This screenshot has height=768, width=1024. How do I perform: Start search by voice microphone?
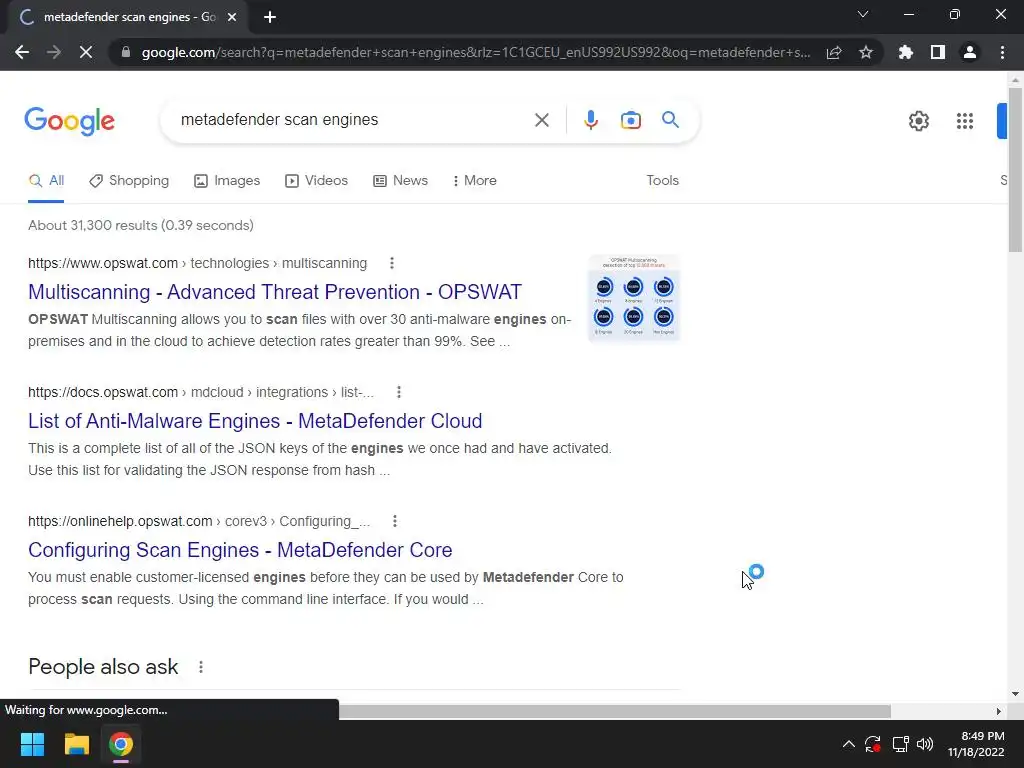coord(591,120)
